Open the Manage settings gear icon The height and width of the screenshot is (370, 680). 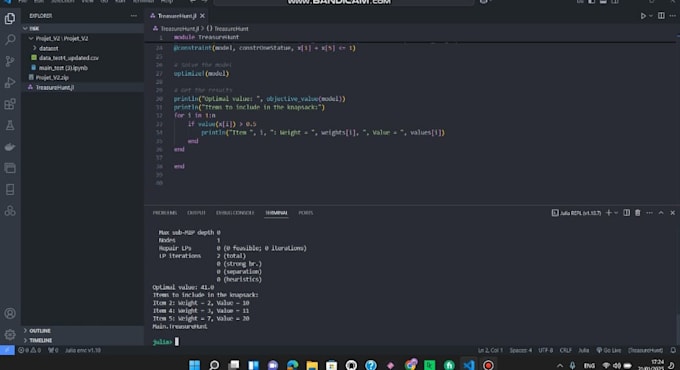coord(10,334)
